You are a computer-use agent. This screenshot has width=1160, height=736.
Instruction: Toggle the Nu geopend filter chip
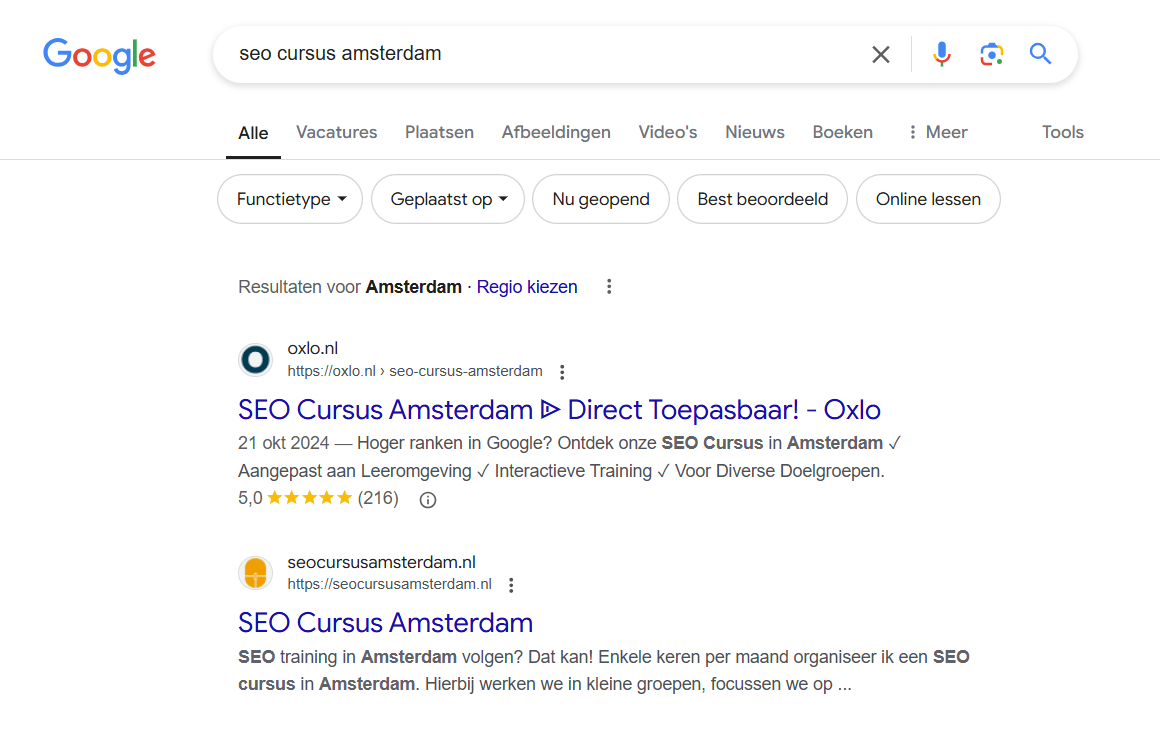tap(600, 199)
